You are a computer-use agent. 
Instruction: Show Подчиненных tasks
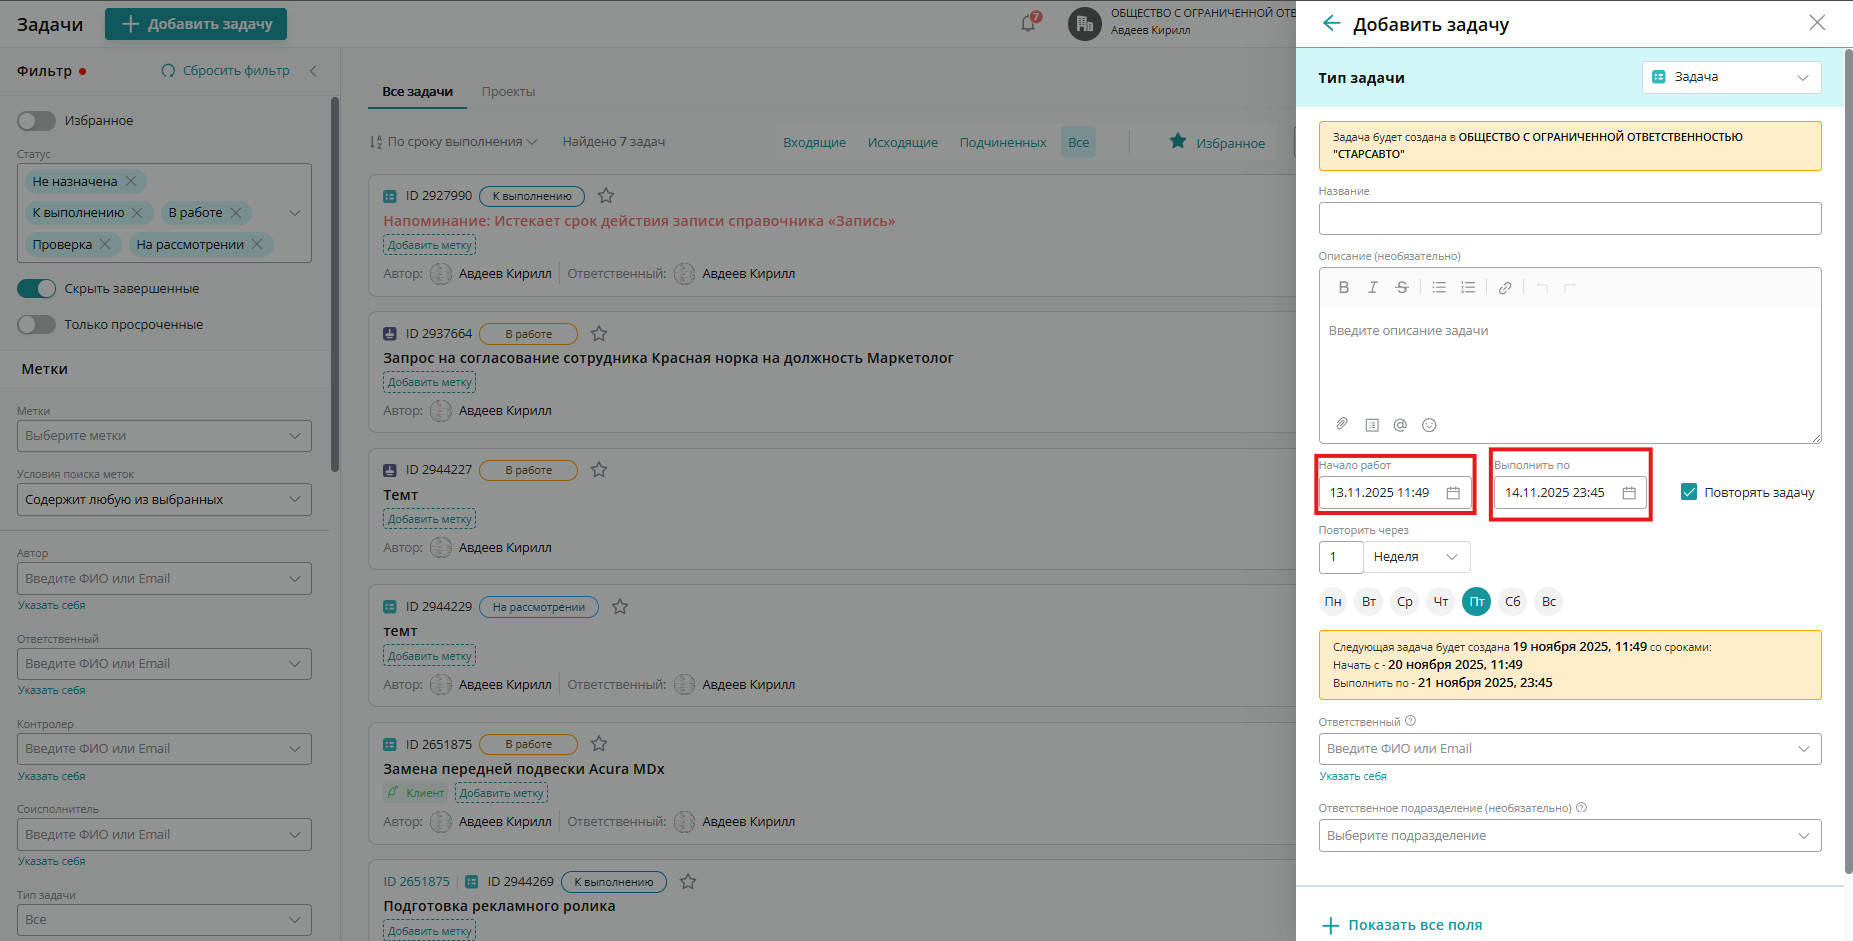pos(1003,142)
